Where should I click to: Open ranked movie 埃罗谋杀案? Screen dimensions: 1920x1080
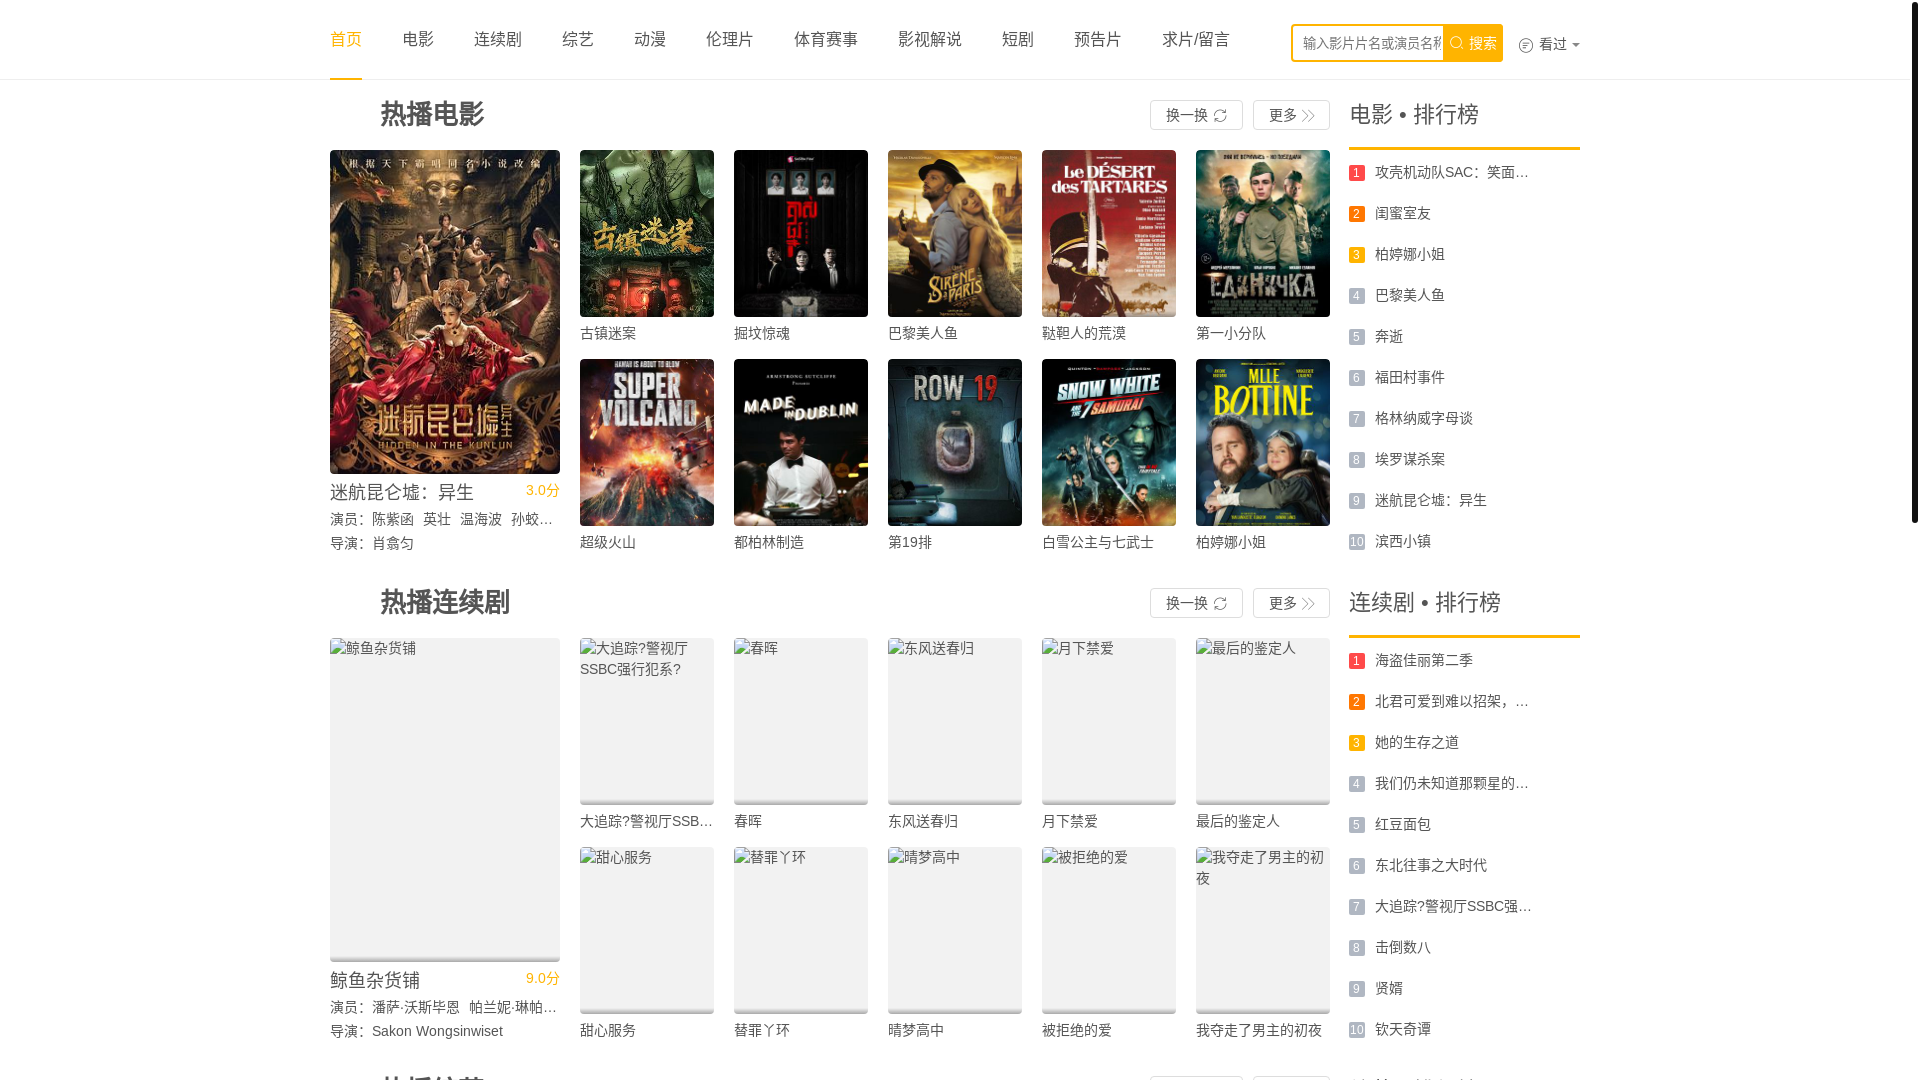[x=1410, y=459]
